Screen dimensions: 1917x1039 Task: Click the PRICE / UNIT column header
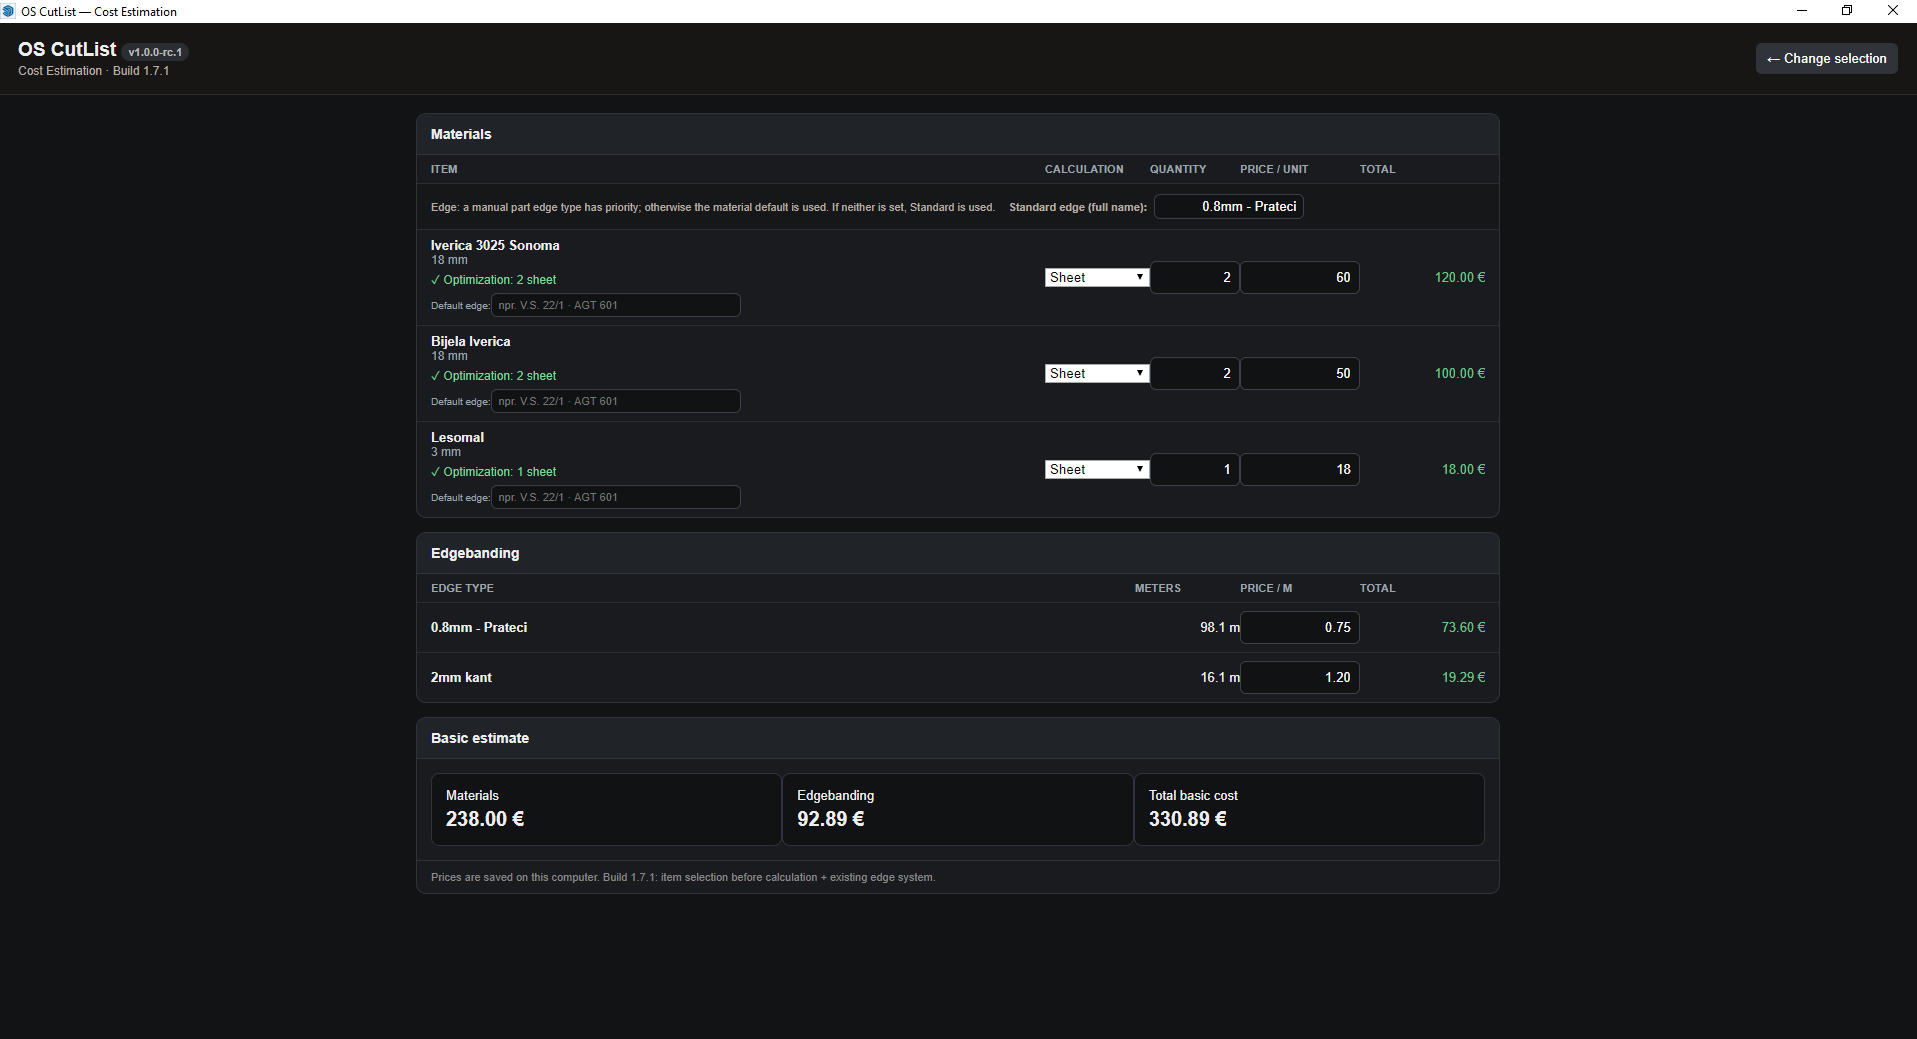click(1274, 169)
